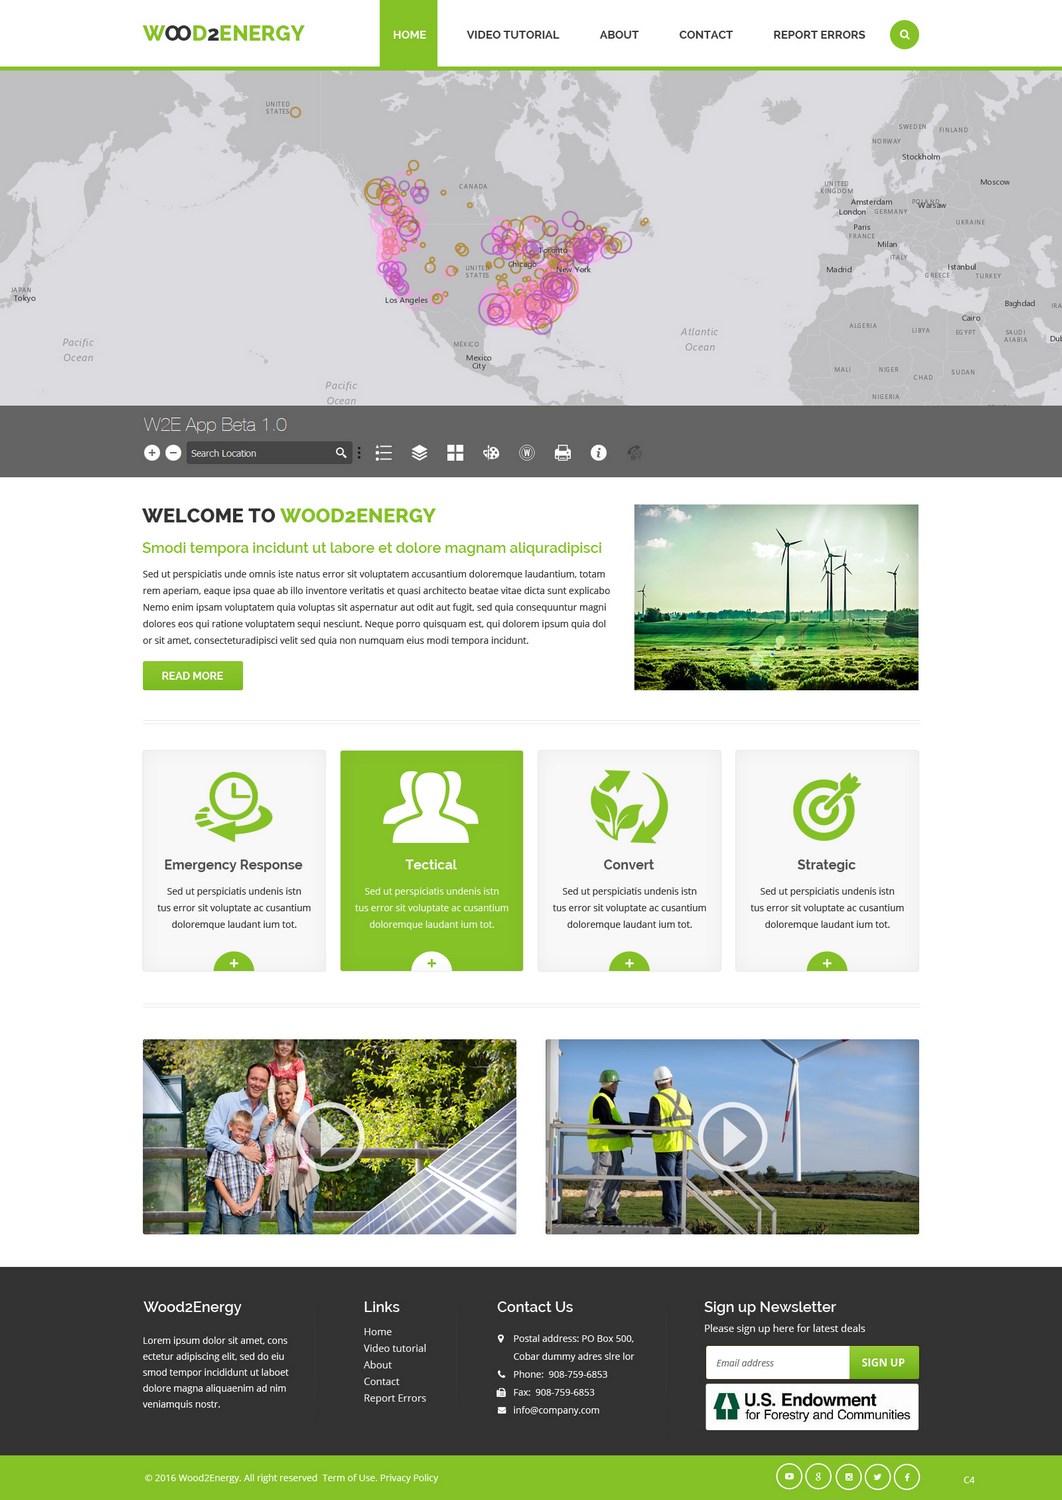Open the YouTube icon in footer

click(x=789, y=1476)
